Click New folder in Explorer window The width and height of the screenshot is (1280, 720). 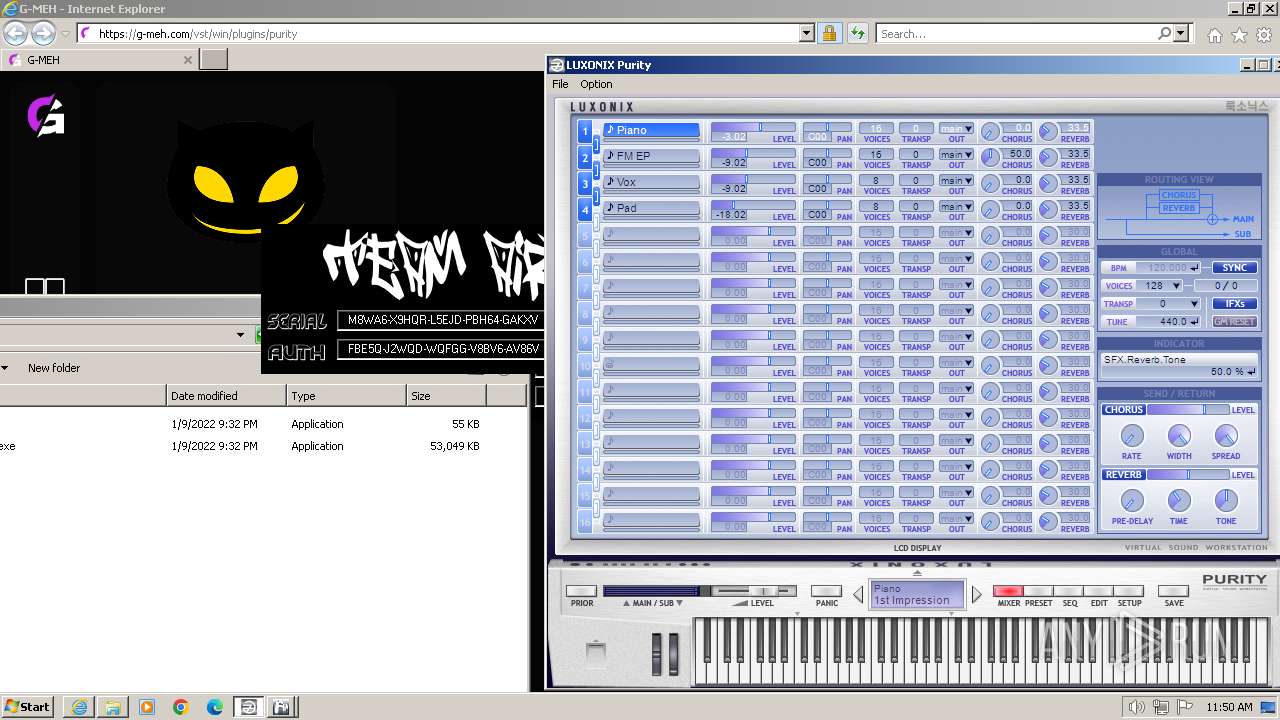pyautogui.click(x=54, y=368)
